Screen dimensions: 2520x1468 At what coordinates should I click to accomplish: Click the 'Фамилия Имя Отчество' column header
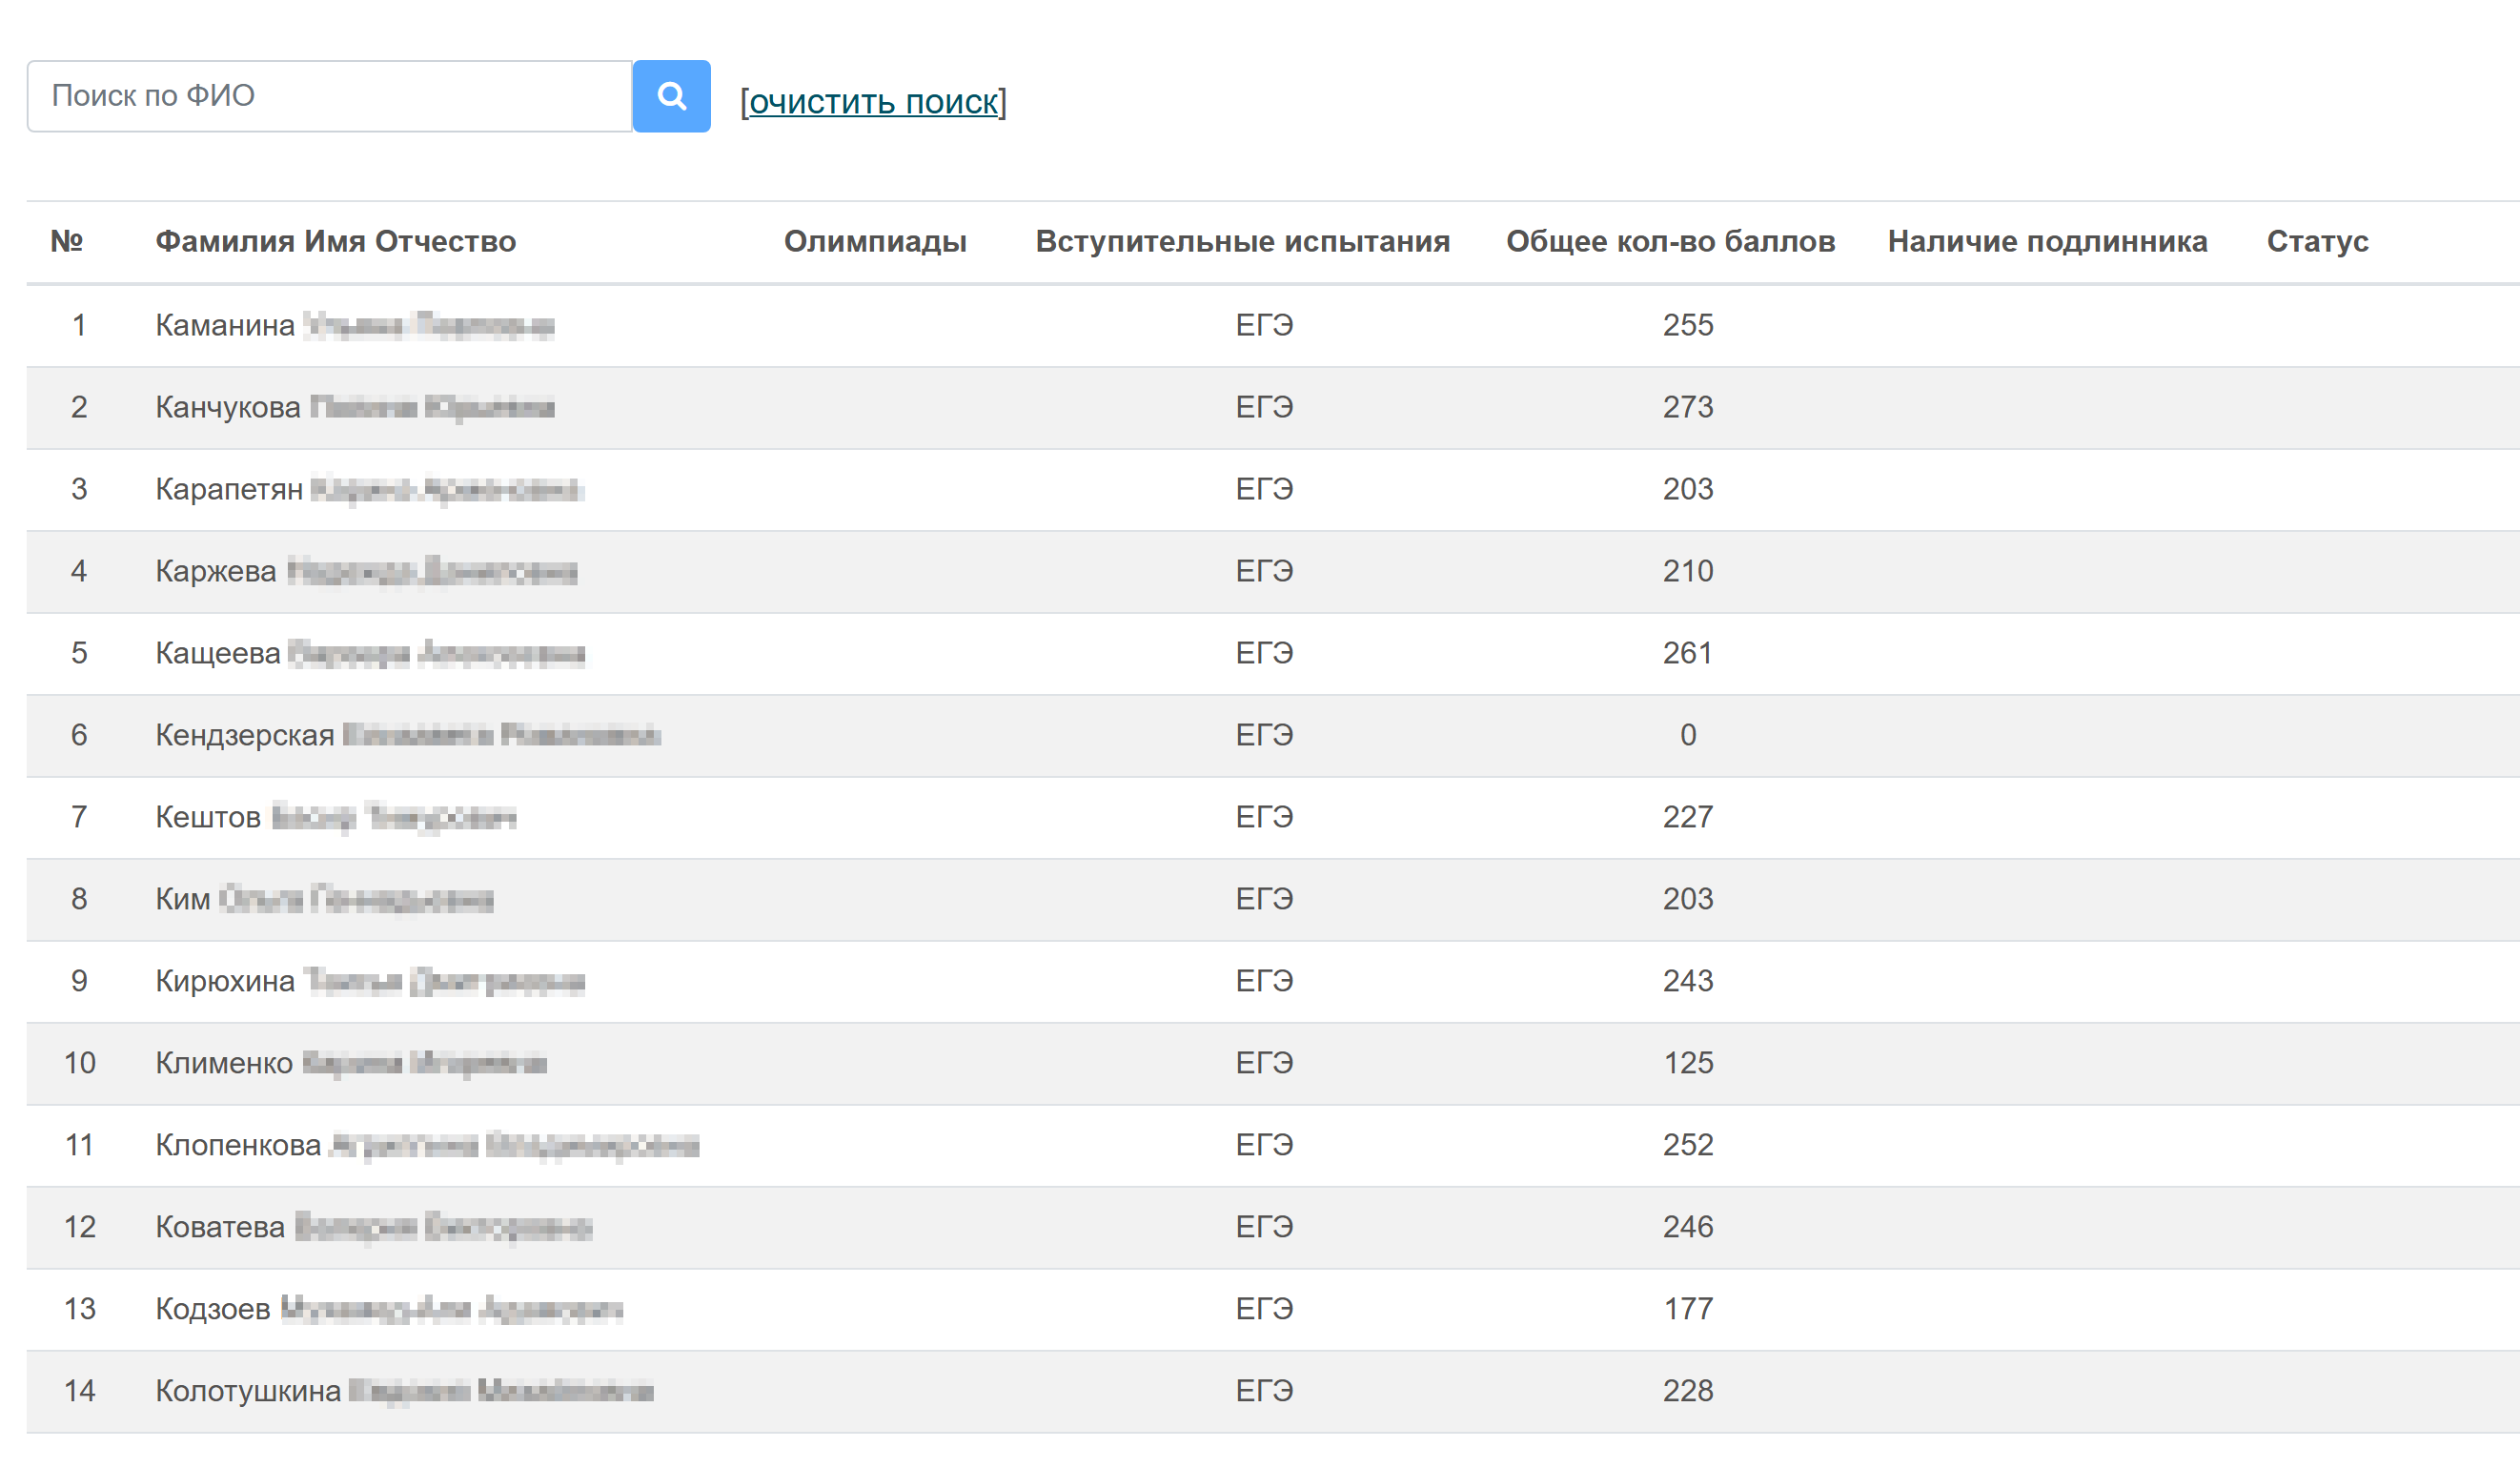[336, 241]
